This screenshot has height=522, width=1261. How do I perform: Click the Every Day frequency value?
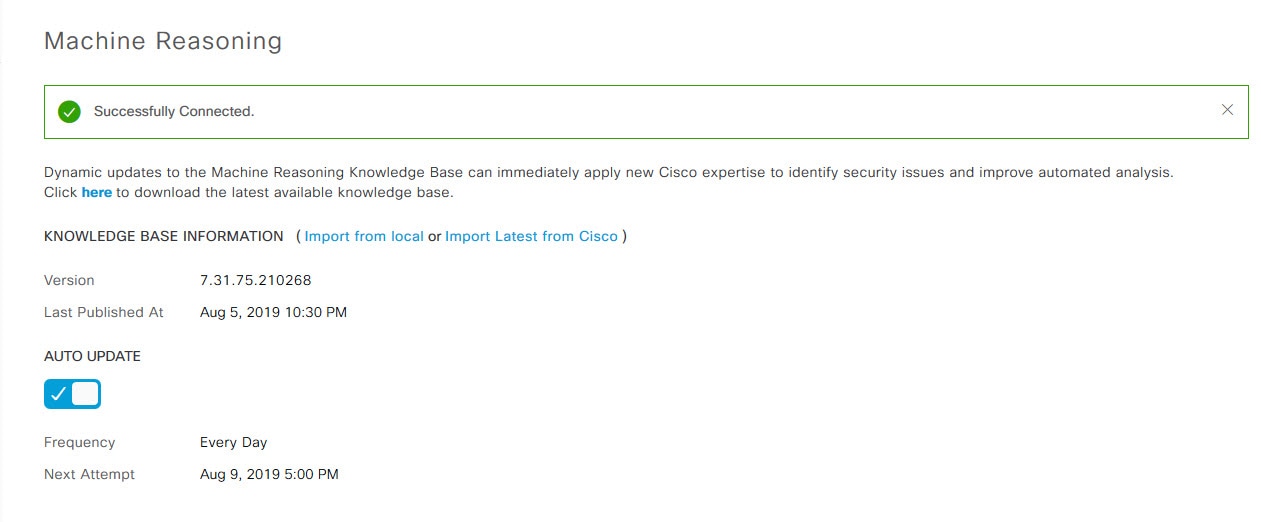click(x=233, y=442)
